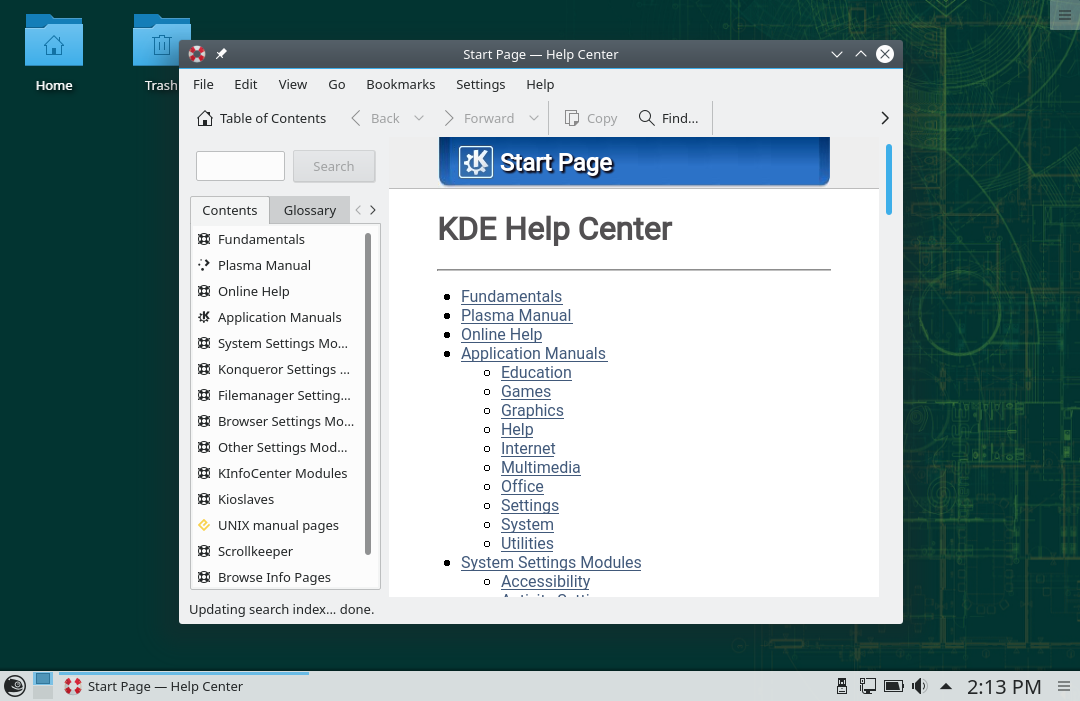Open the Go menu
Image resolution: width=1080 pixels, height=701 pixels.
coord(337,85)
